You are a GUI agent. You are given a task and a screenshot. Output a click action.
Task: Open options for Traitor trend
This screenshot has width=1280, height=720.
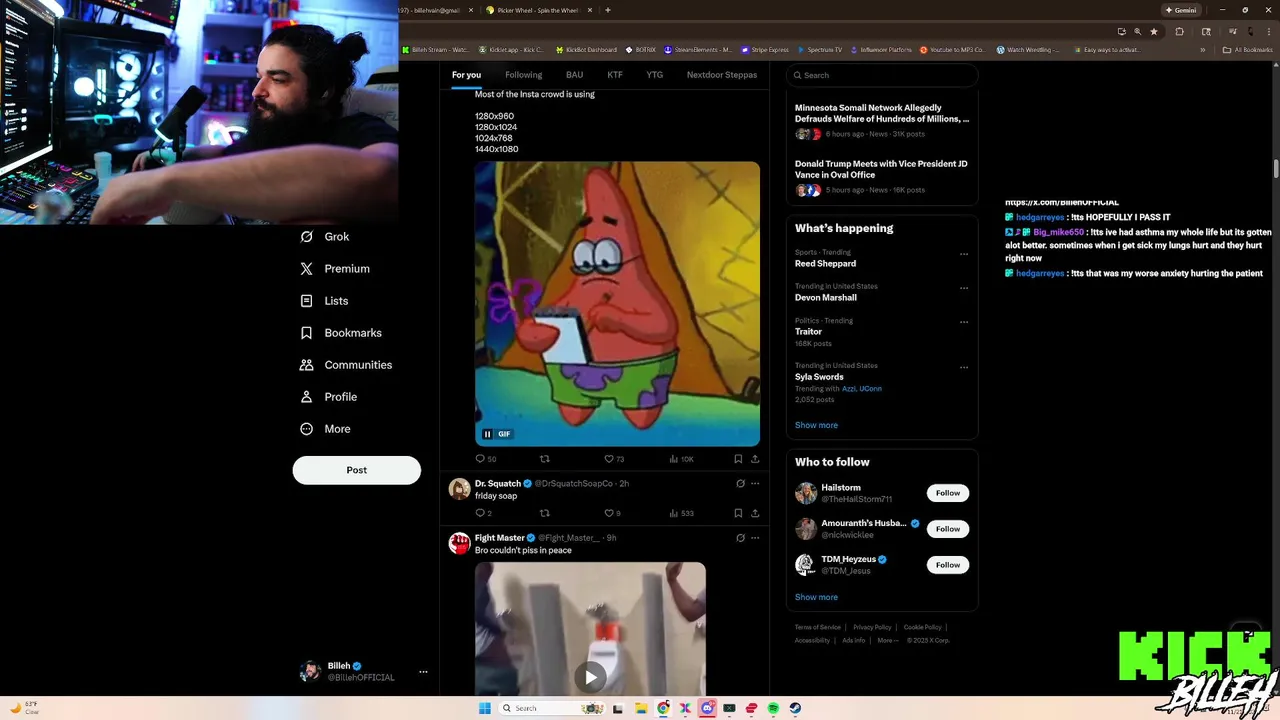(964, 322)
